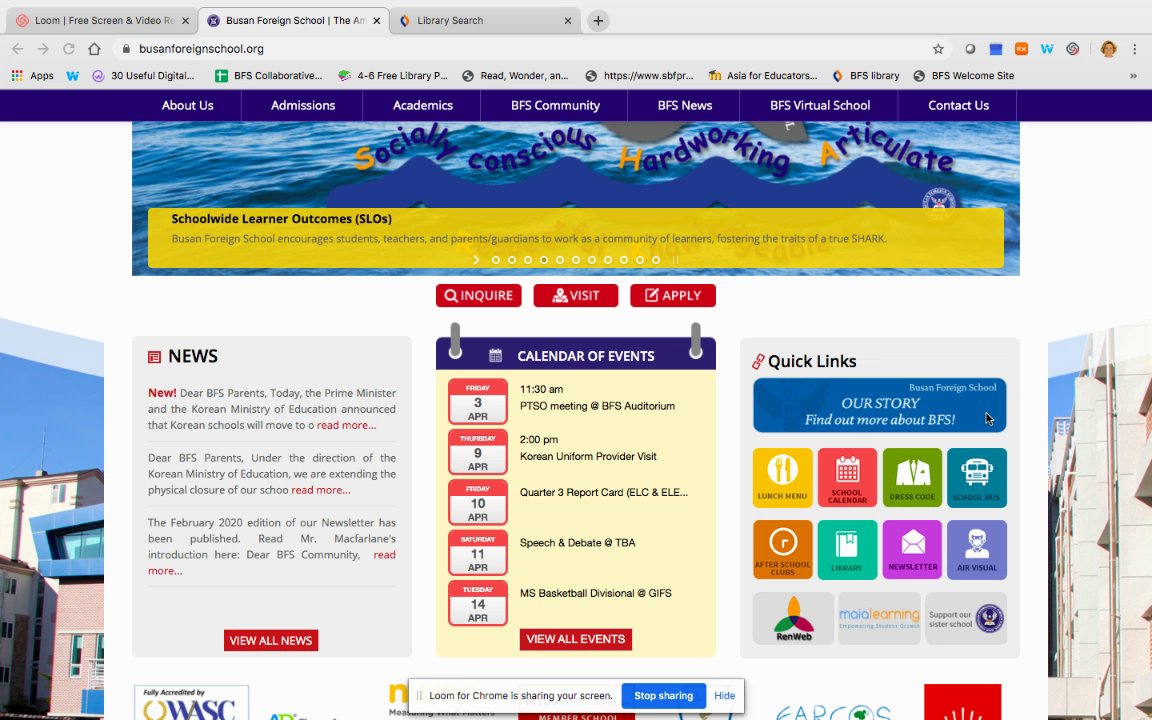
Task: Open the Korean Uniform Provider Visit event
Action: [x=588, y=456]
